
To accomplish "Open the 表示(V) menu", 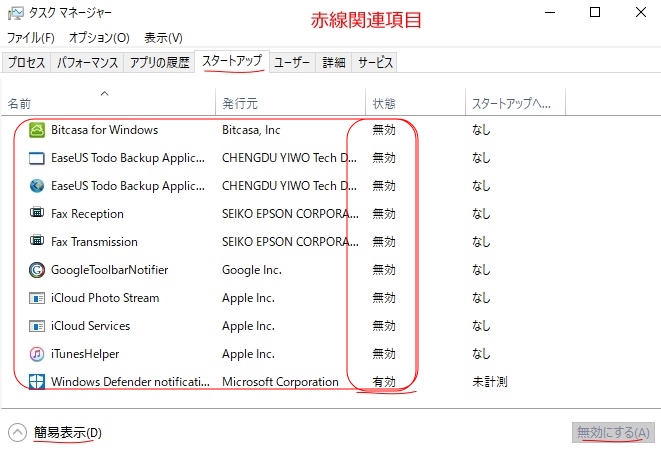I will pos(164,38).
